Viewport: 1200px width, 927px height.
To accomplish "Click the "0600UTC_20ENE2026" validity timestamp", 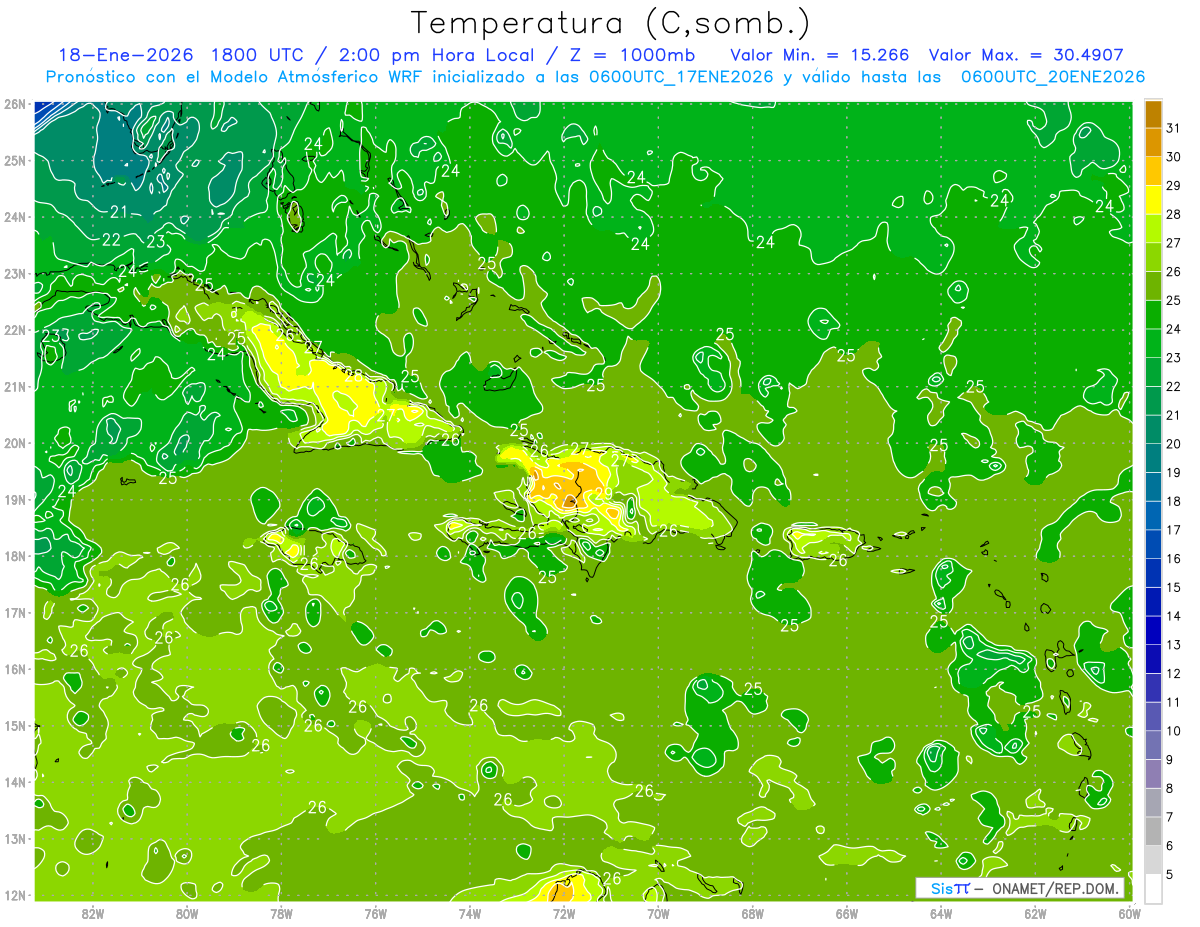I will tap(1052, 77).
